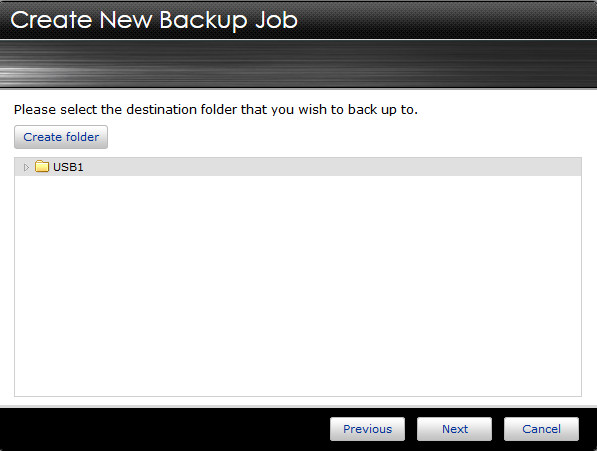Go to the Next wizard step
This screenshot has width=597, height=451.
pyautogui.click(x=454, y=429)
